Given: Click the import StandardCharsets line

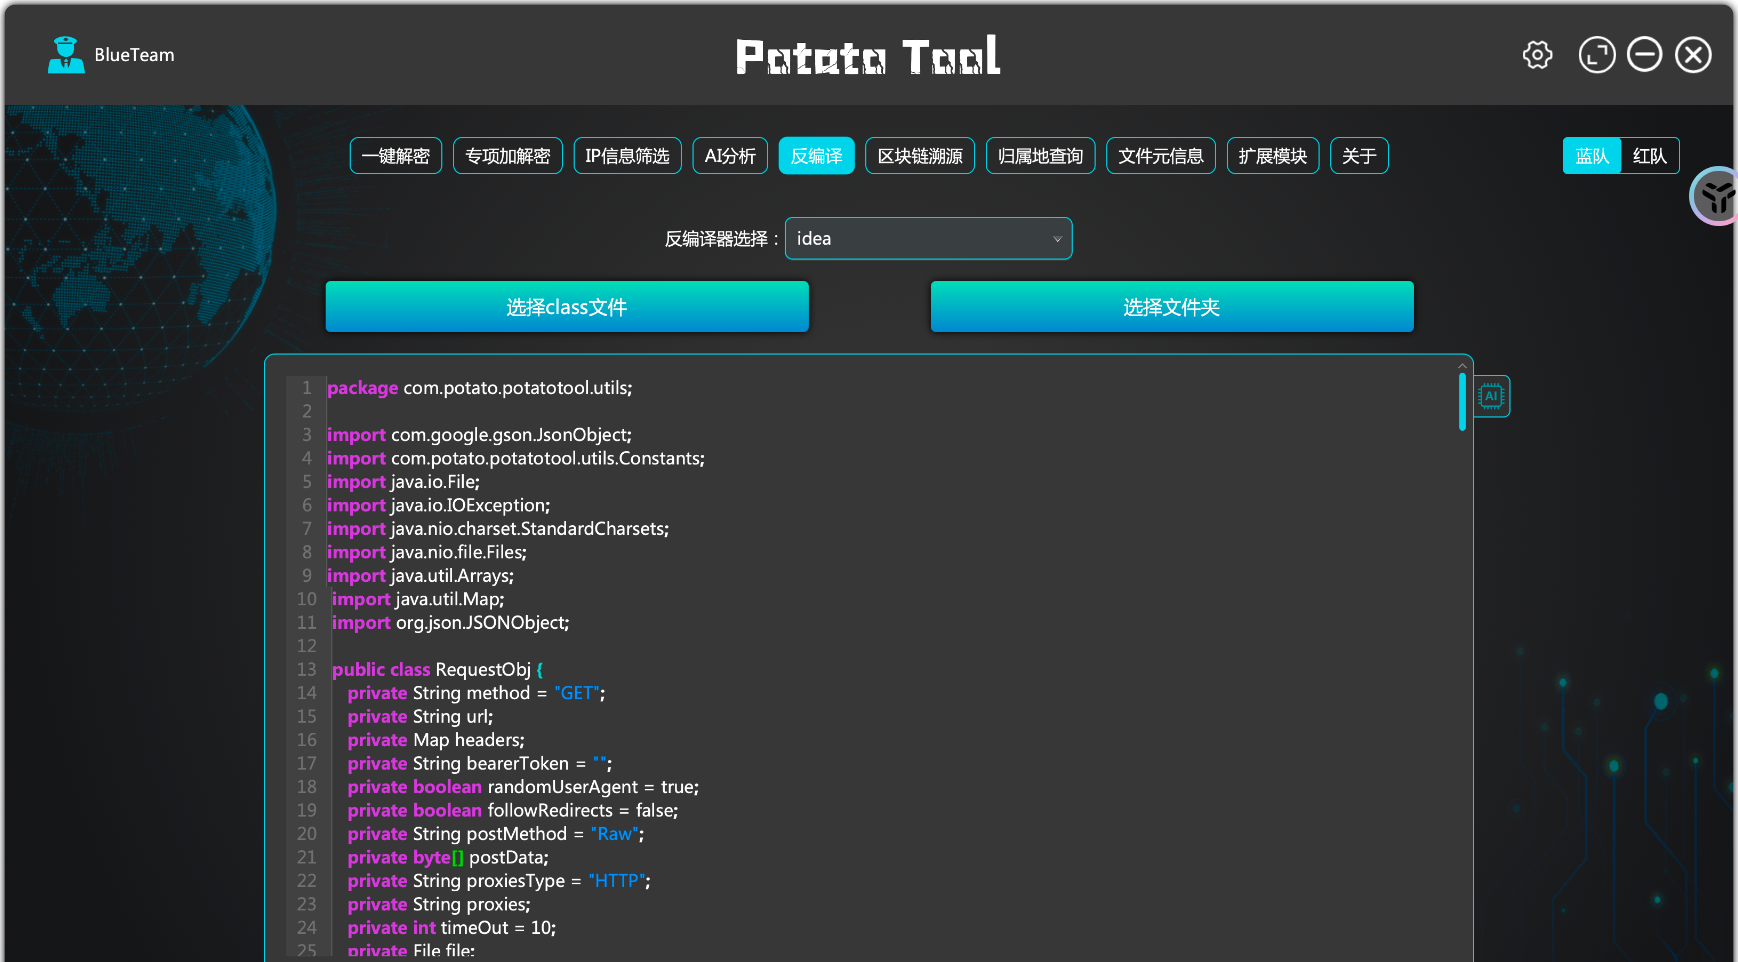Looking at the screenshot, I should point(498,529).
